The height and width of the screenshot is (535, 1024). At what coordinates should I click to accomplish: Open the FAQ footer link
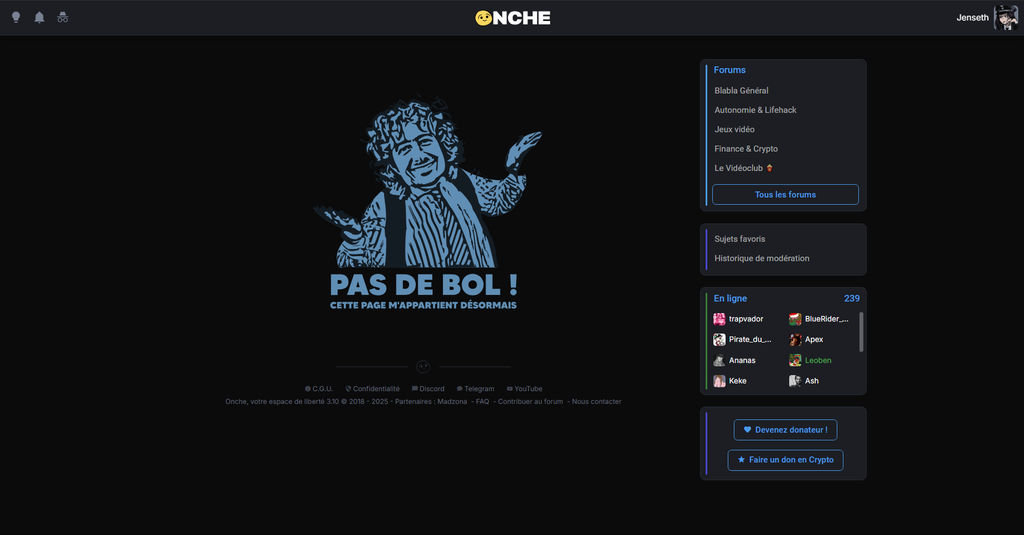click(482, 402)
